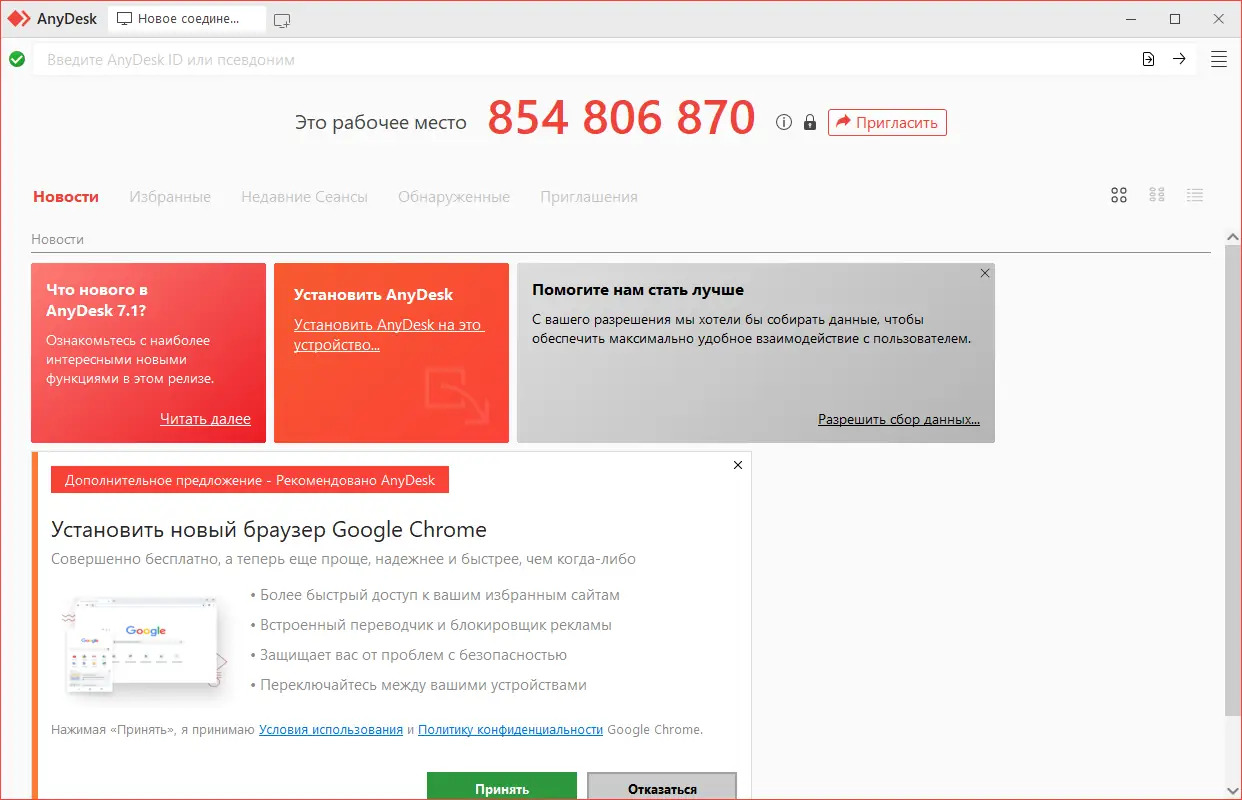
Task: Click 'Дополнительное предложение - Рекомендовано AnyDesk' banner
Action: (250, 480)
